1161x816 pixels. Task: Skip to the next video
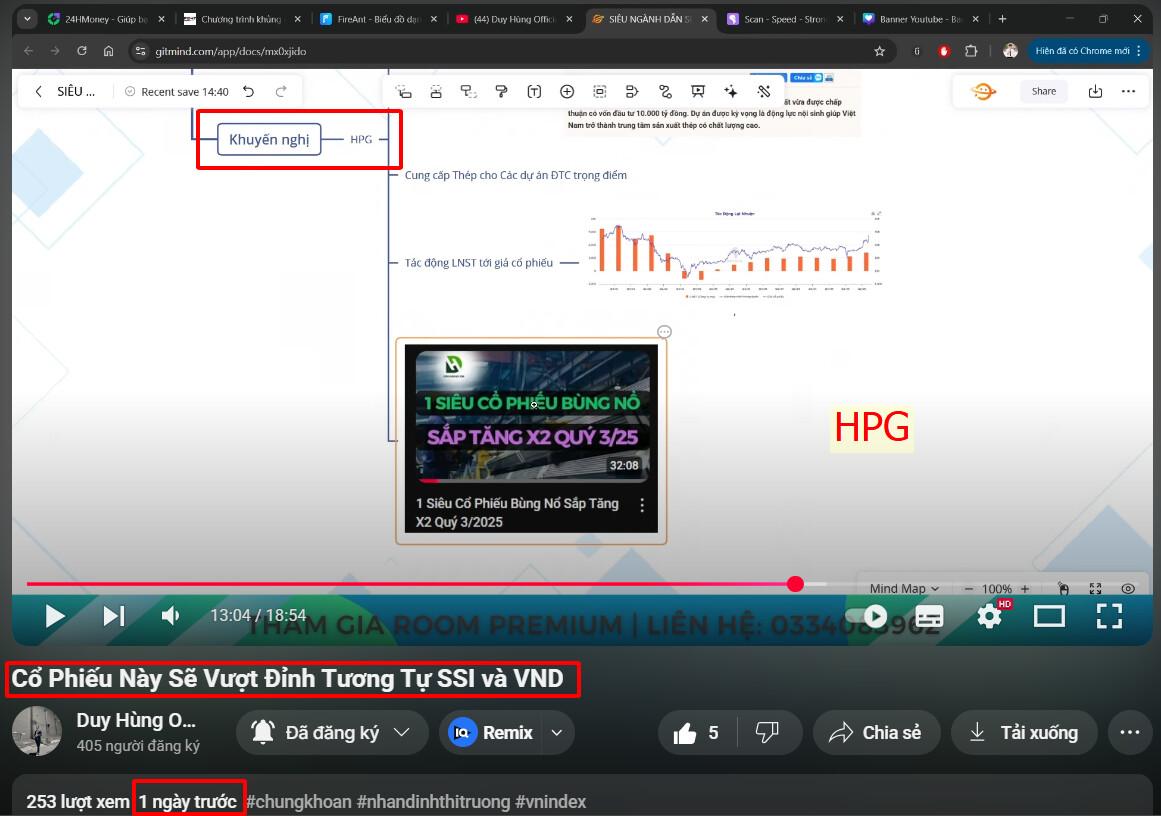click(113, 616)
